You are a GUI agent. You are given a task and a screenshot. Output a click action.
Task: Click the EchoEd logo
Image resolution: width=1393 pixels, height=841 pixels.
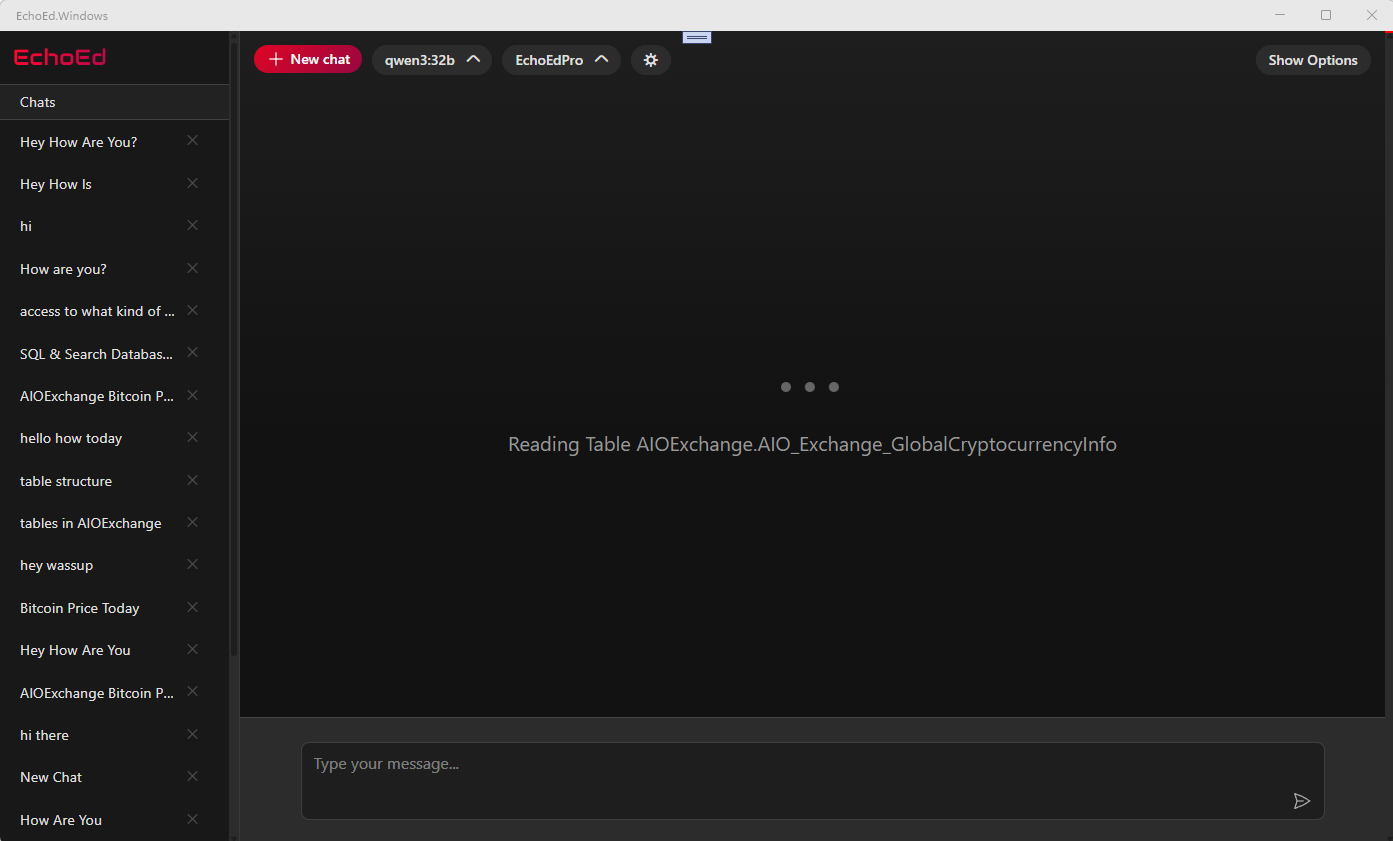[60, 58]
